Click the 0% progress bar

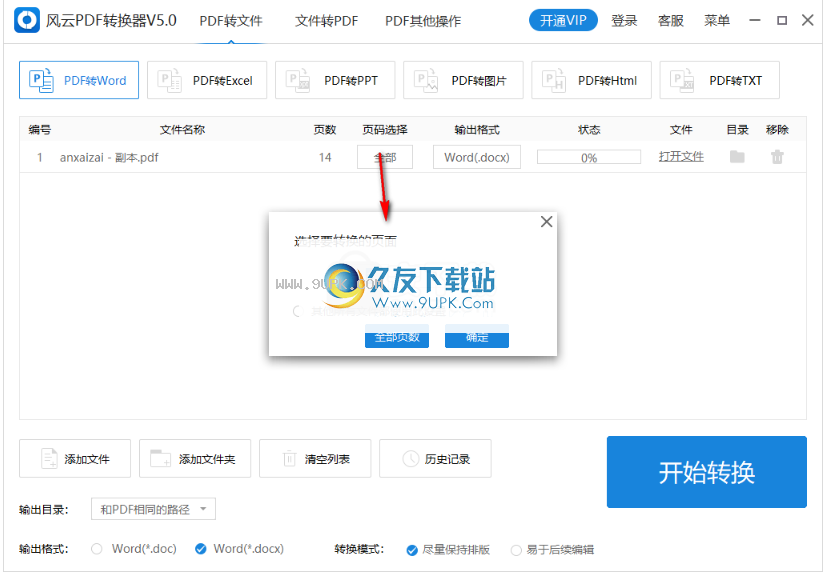click(589, 157)
